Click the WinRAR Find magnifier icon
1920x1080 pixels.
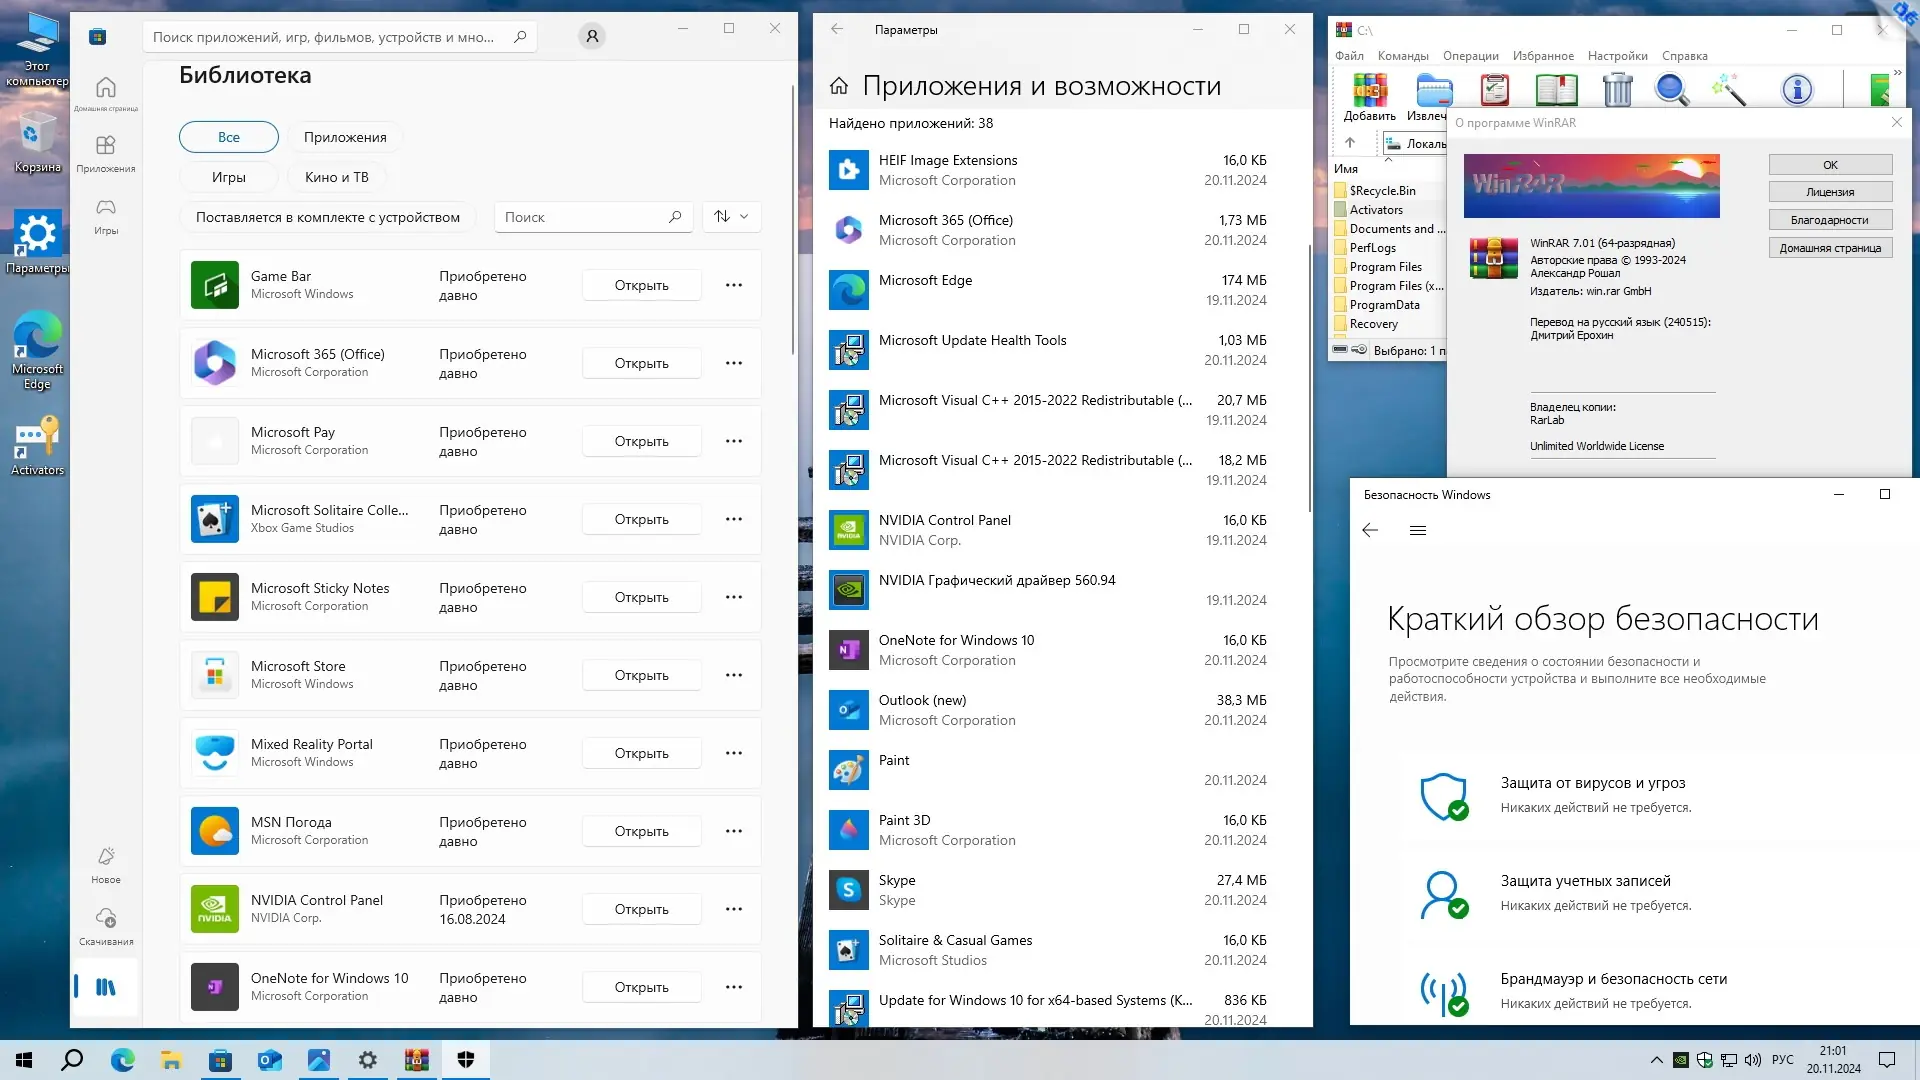coord(1671,90)
